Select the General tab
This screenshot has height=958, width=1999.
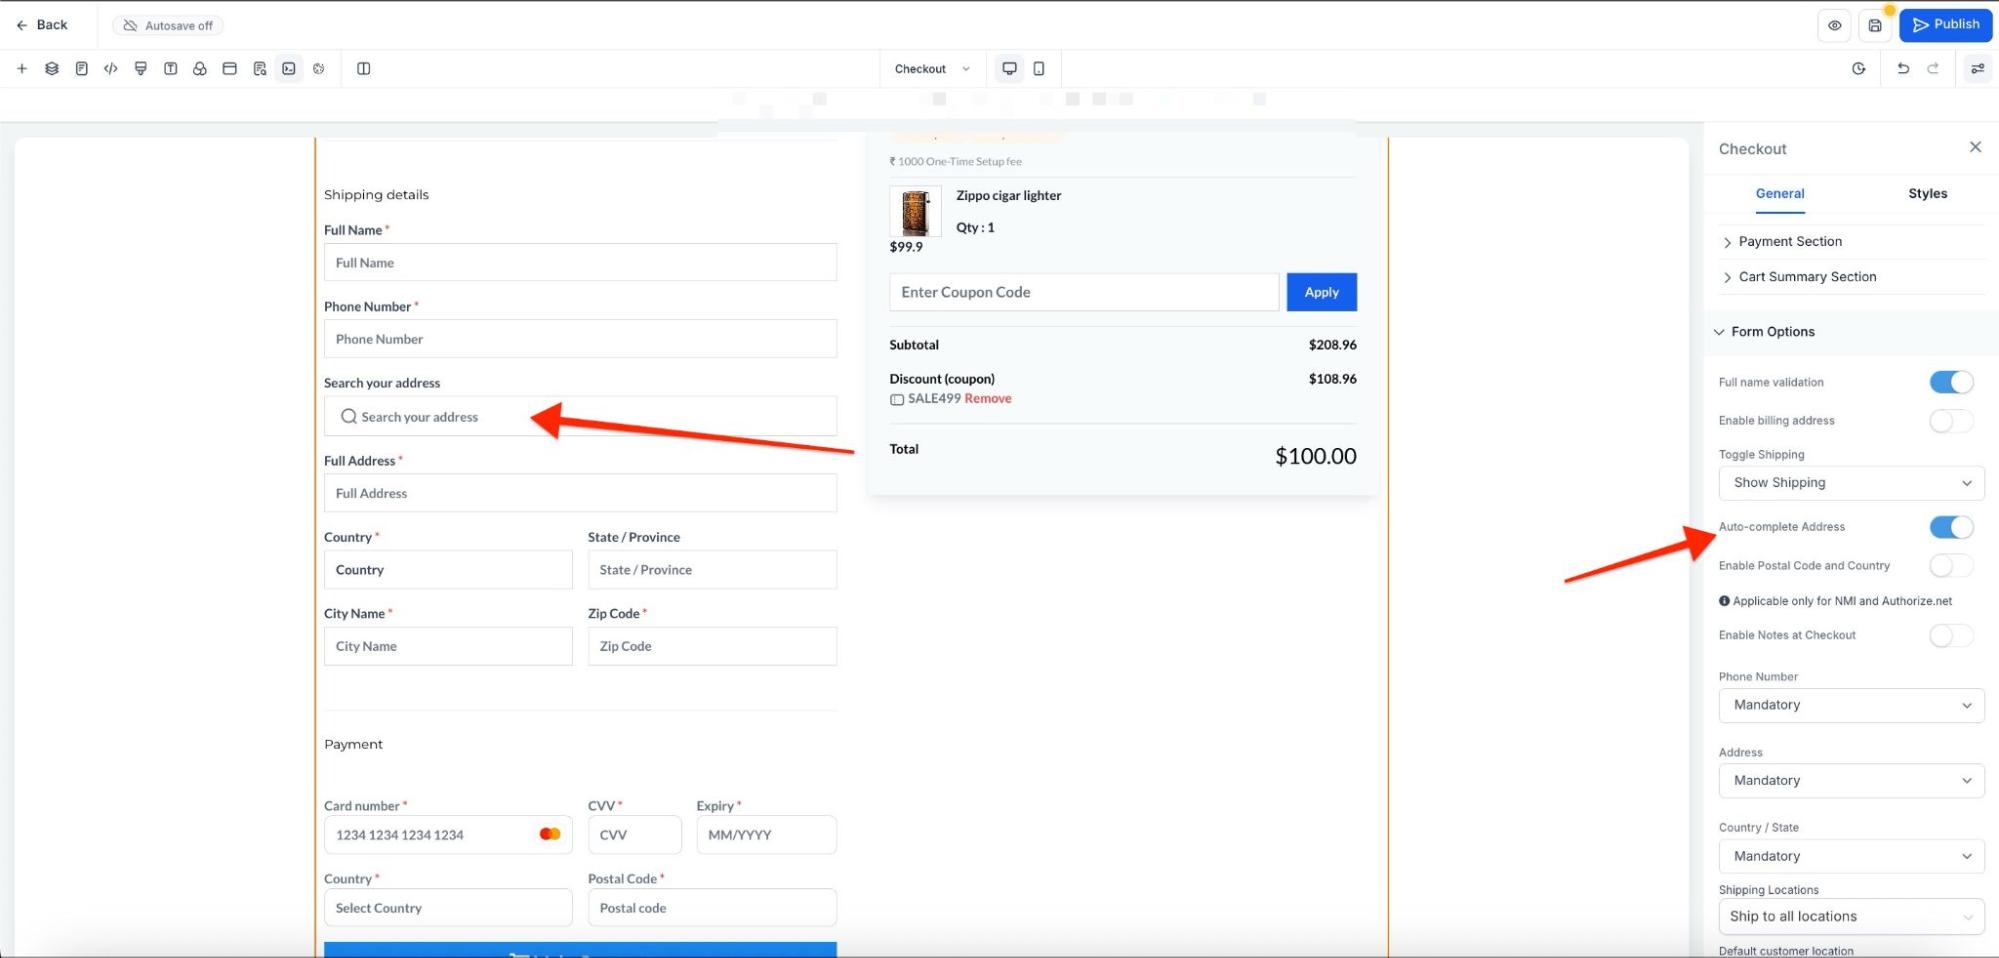pos(1780,194)
